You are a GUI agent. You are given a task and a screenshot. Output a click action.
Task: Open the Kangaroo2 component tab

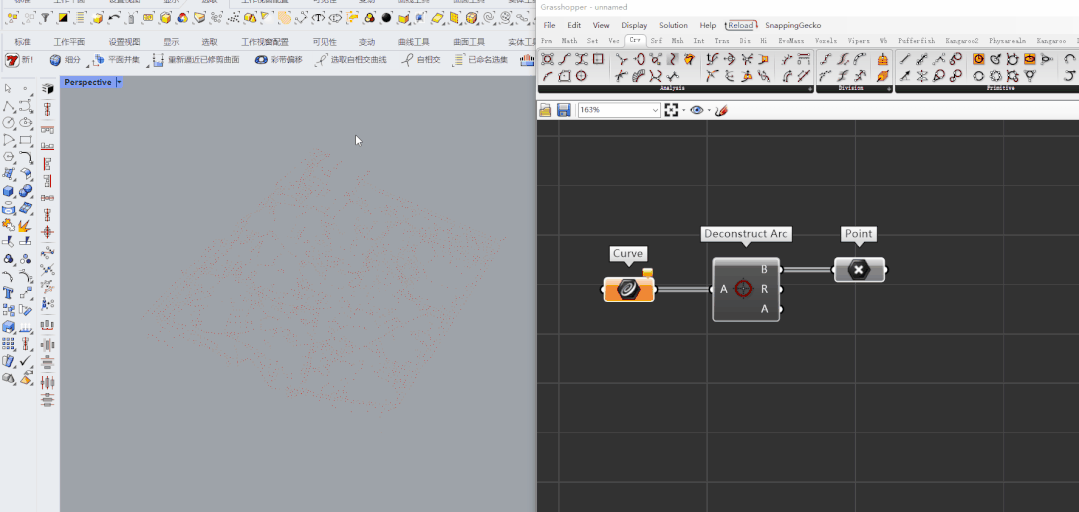pos(961,41)
